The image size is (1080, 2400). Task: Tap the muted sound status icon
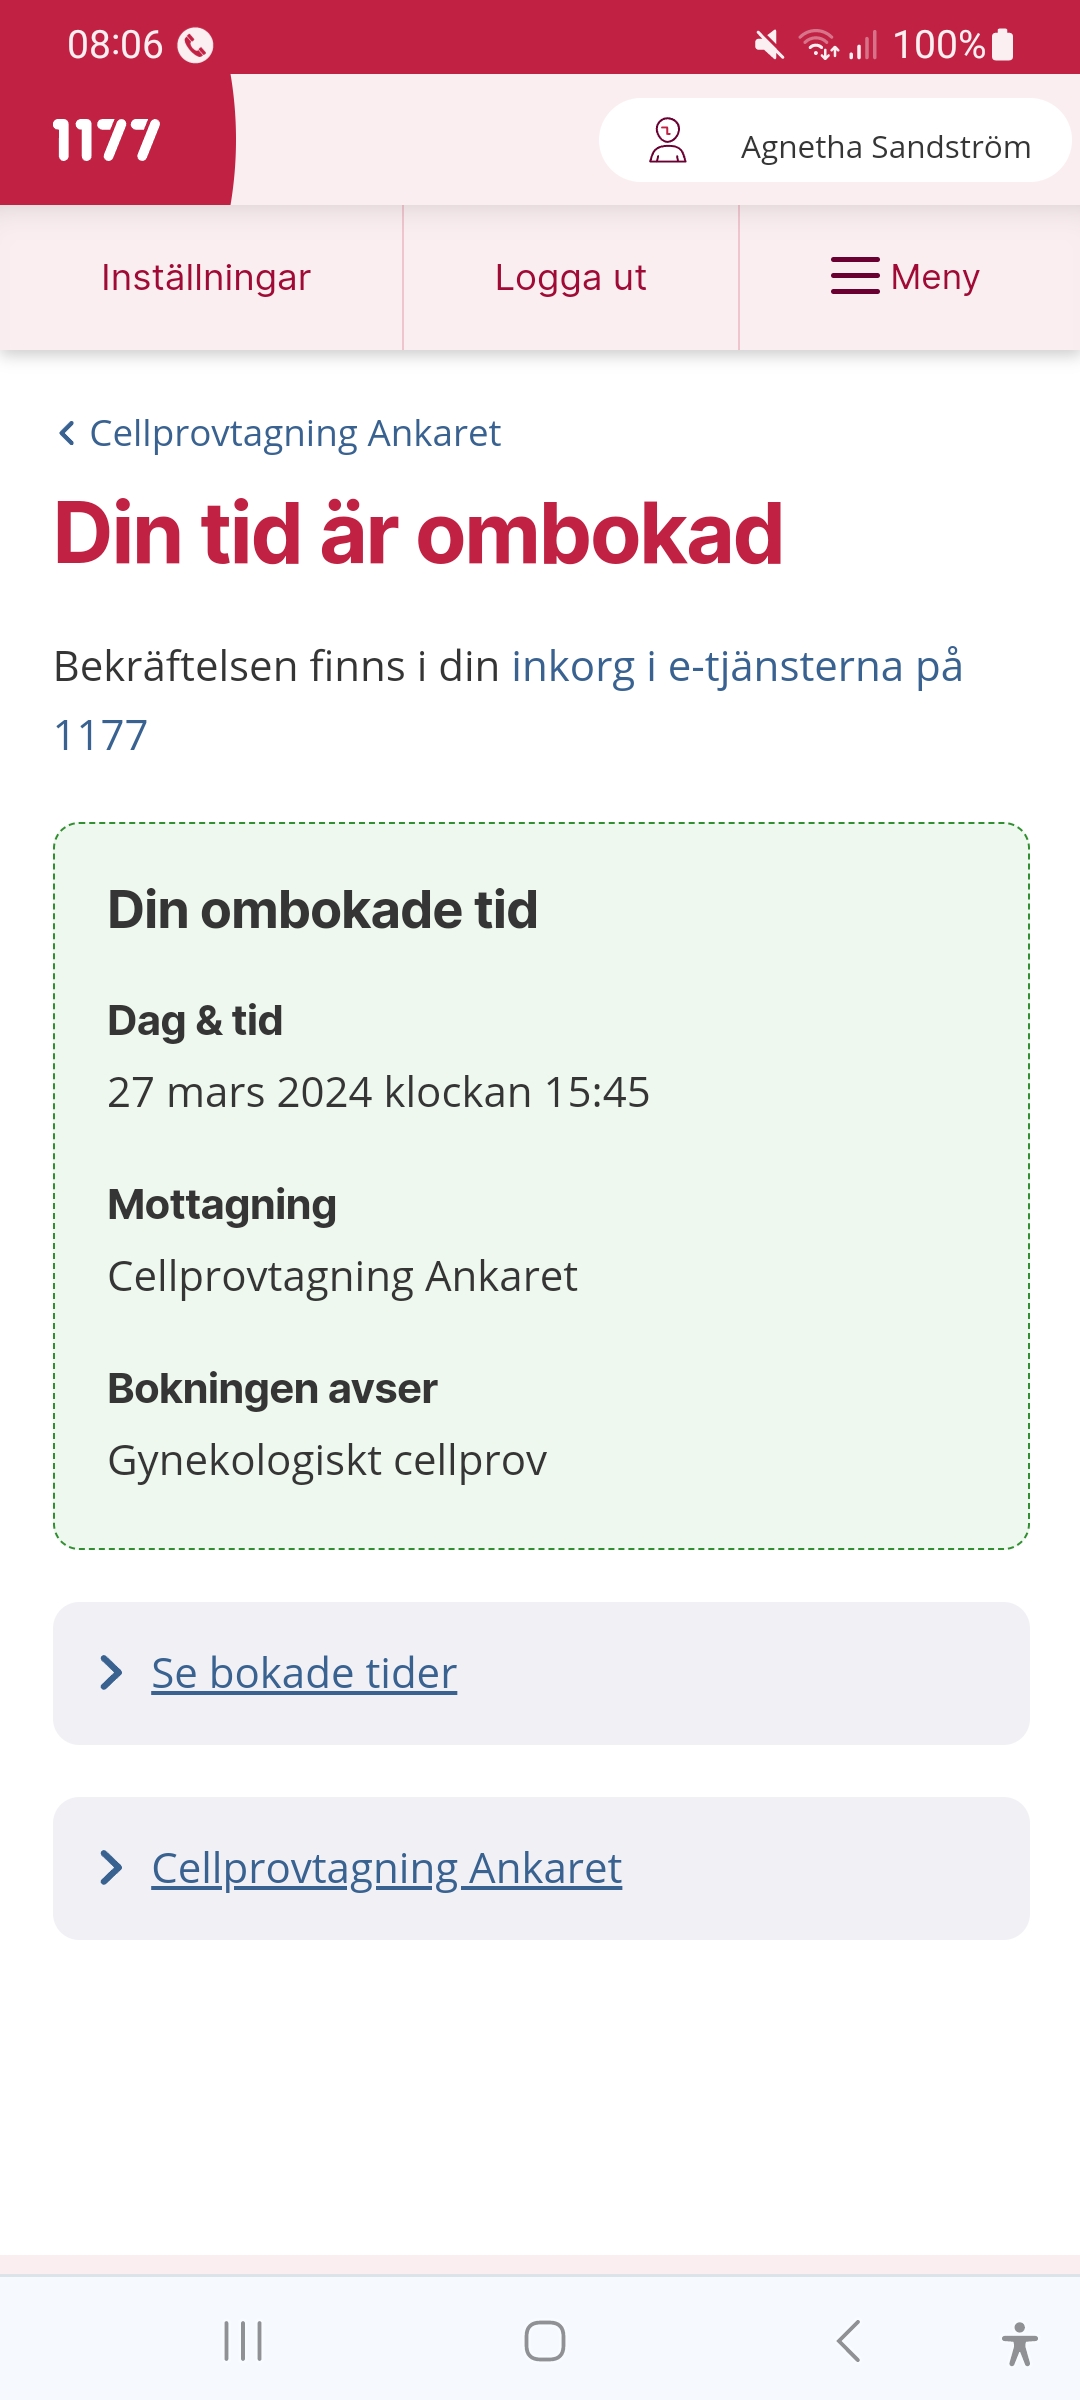pyautogui.click(x=769, y=45)
